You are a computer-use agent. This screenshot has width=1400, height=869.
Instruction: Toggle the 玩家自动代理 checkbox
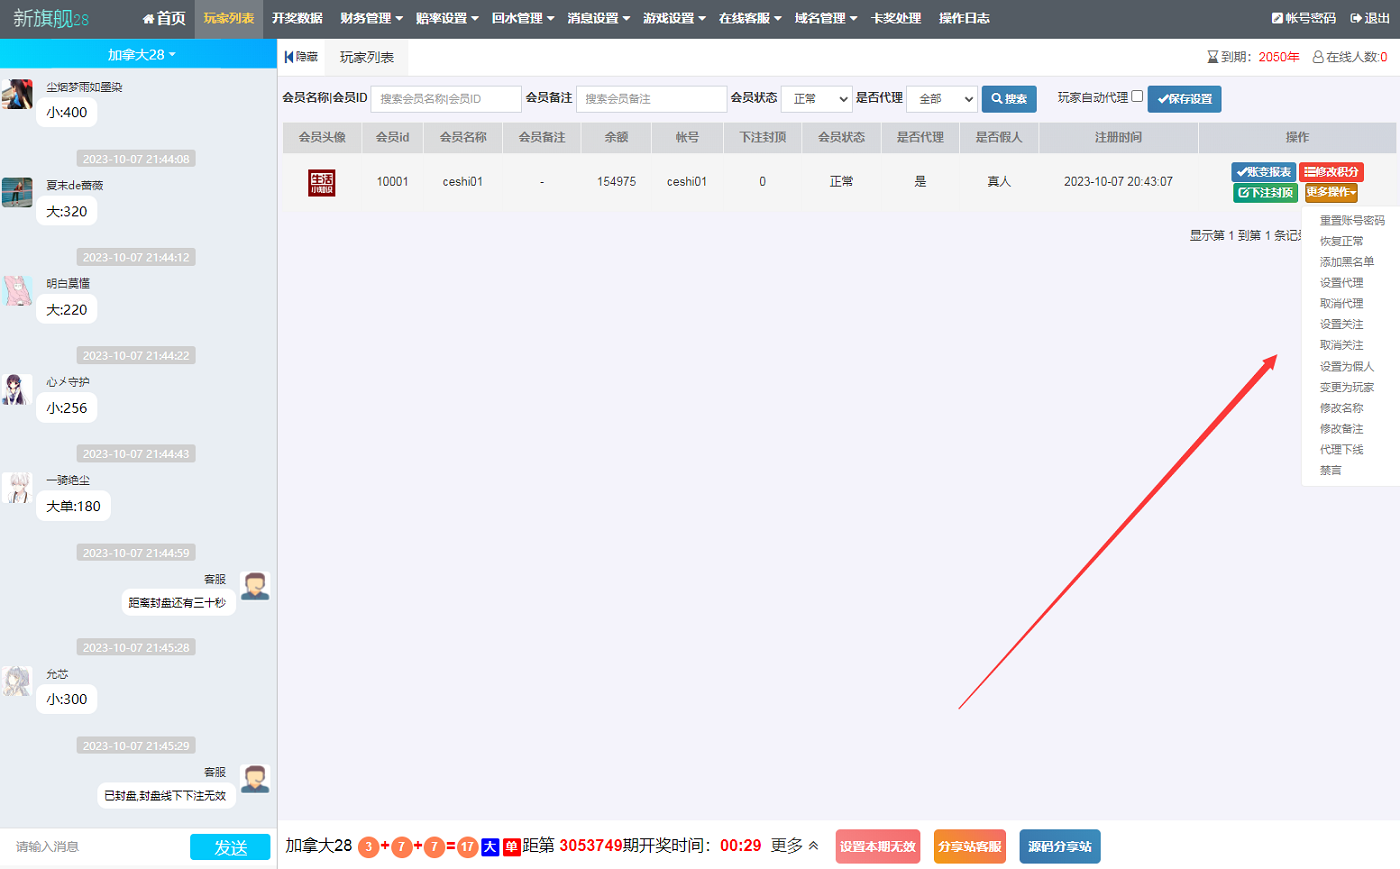coord(1137,97)
